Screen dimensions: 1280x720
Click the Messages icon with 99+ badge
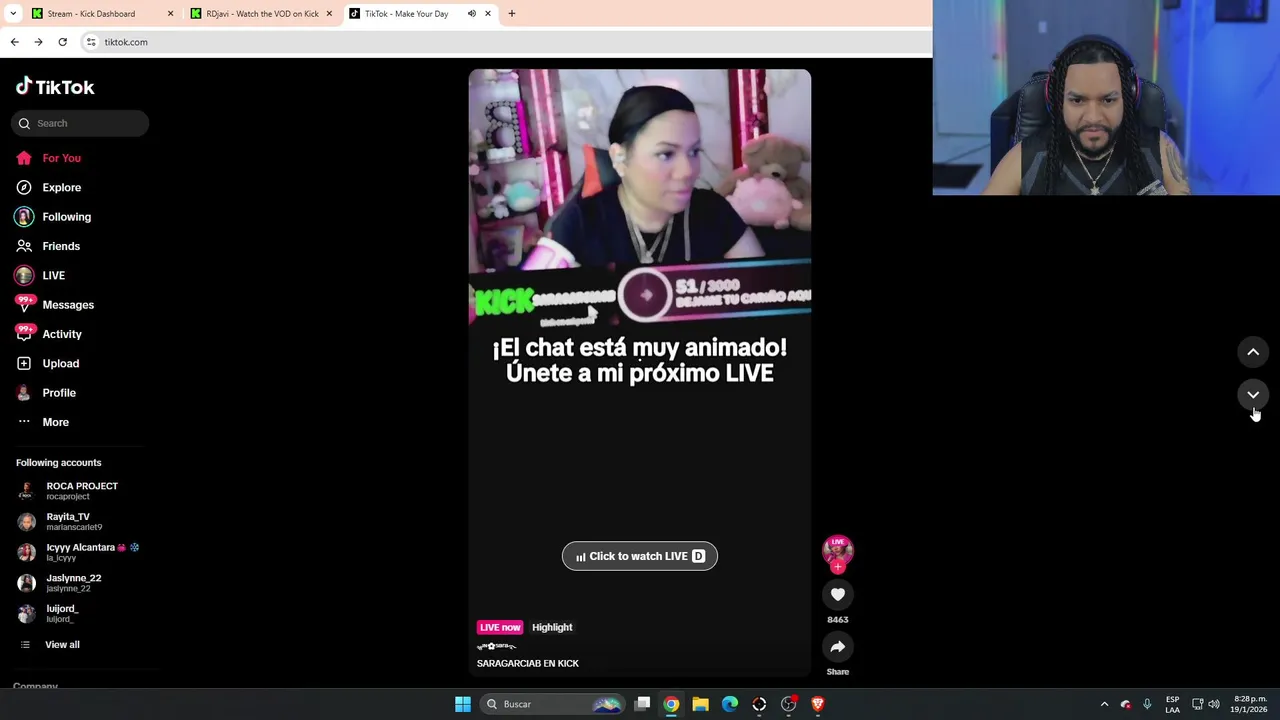(24, 304)
